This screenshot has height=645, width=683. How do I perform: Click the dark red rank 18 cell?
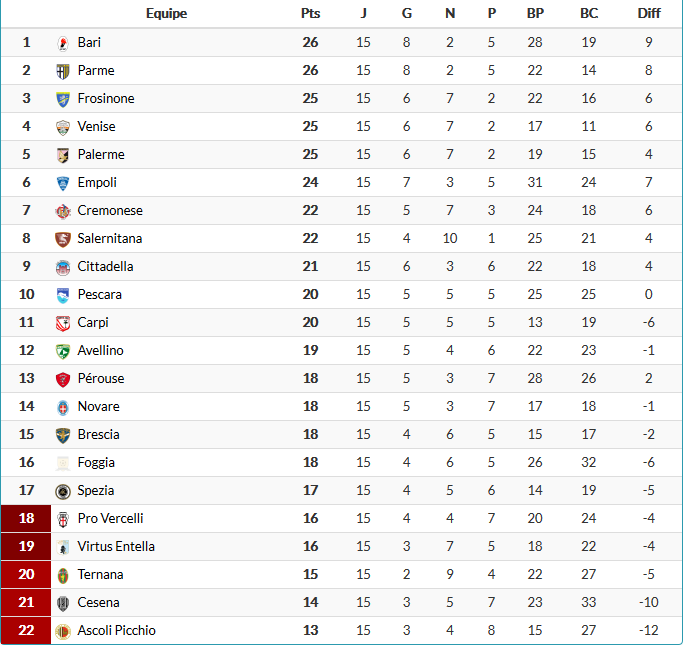(x=27, y=519)
